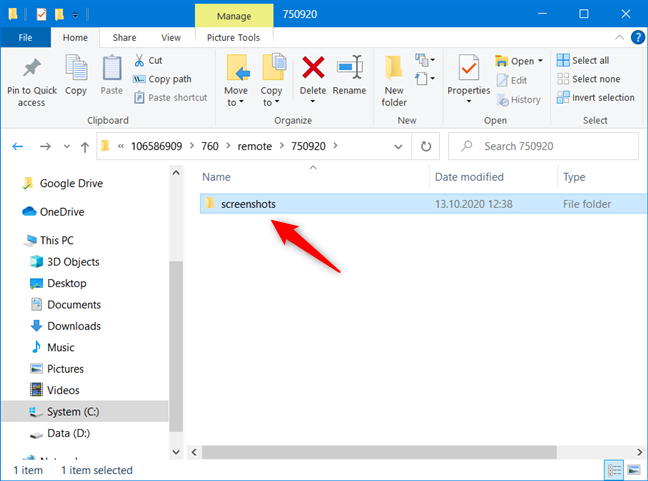The height and width of the screenshot is (481, 648).
Task: Open Properties of the selected item
Action: (x=469, y=79)
